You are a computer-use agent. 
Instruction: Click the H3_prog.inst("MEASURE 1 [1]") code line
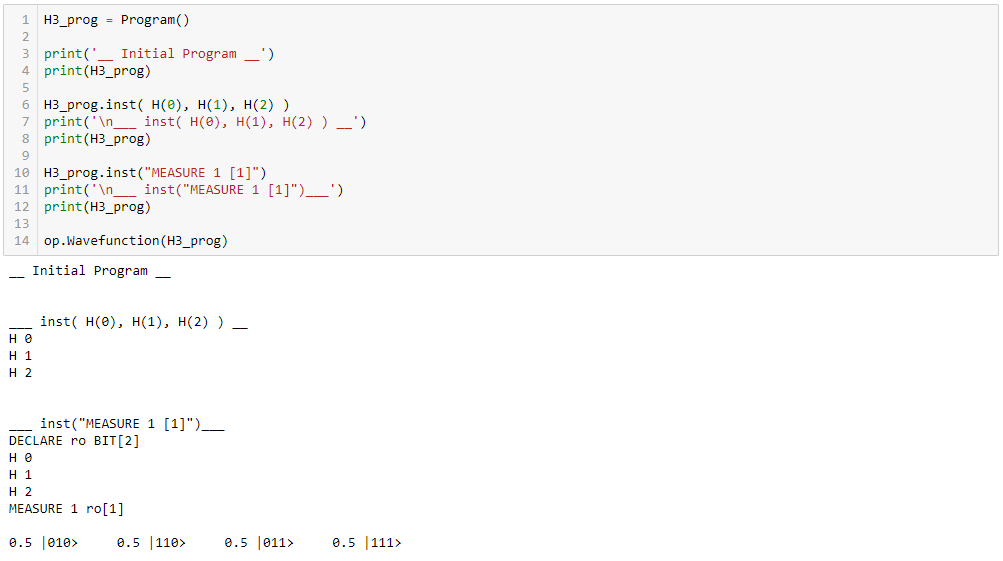coord(155,173)
